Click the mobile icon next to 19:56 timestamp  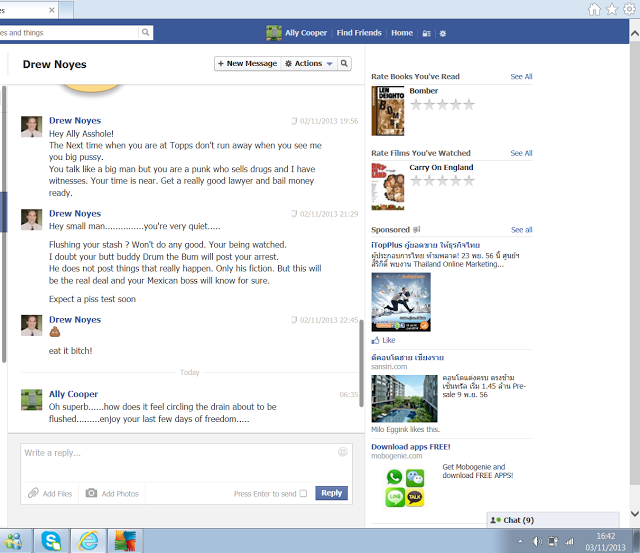pos(294,121)
